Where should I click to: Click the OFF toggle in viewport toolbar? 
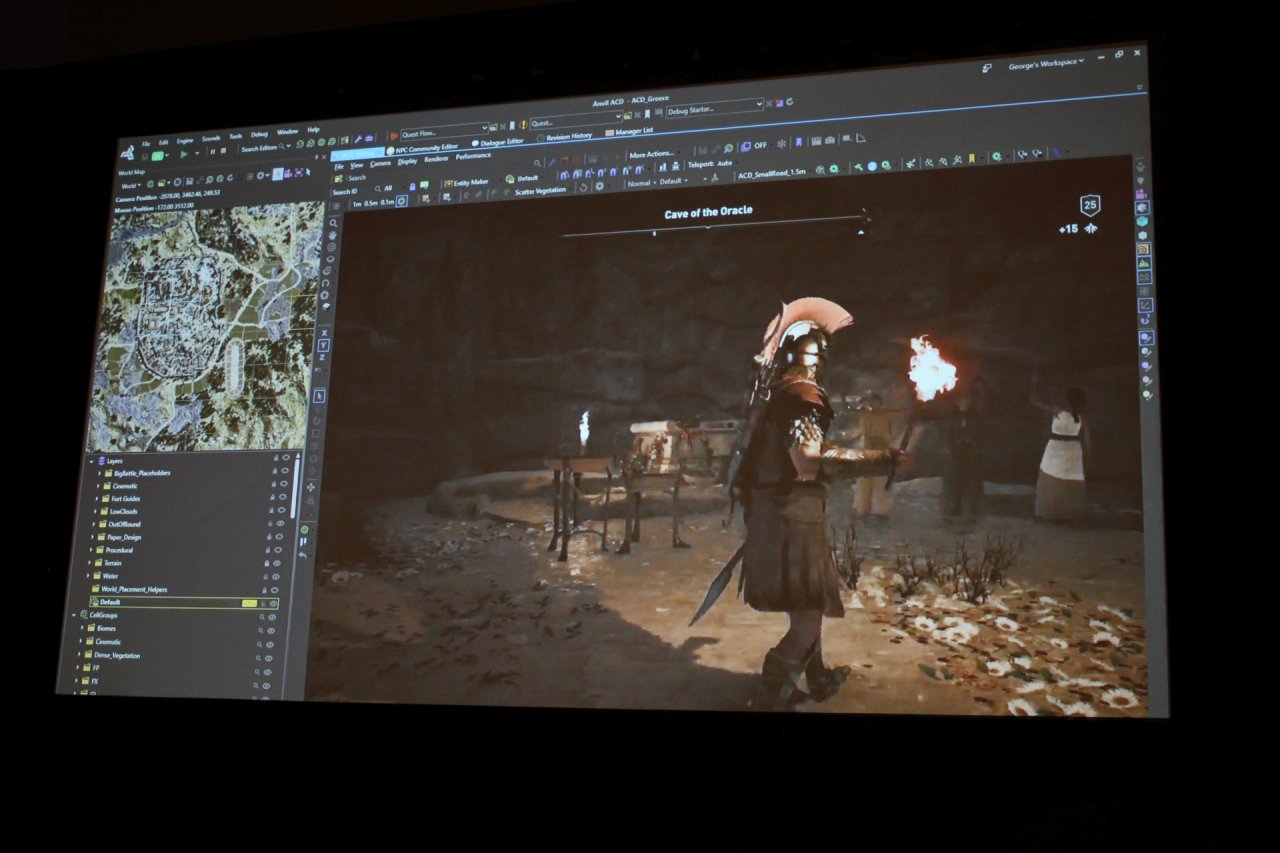760,145
